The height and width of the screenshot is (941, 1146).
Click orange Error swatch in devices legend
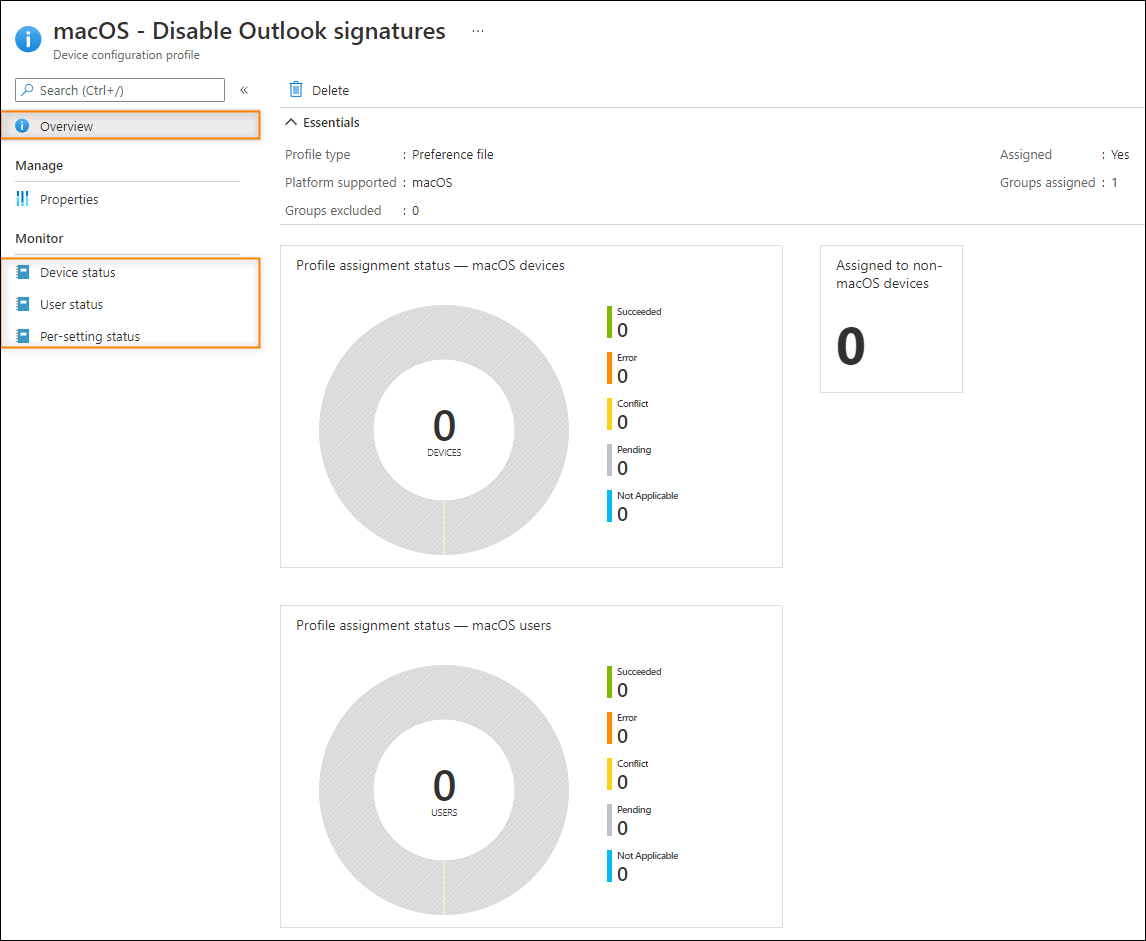pyautogui.click(x=610, y=368)
